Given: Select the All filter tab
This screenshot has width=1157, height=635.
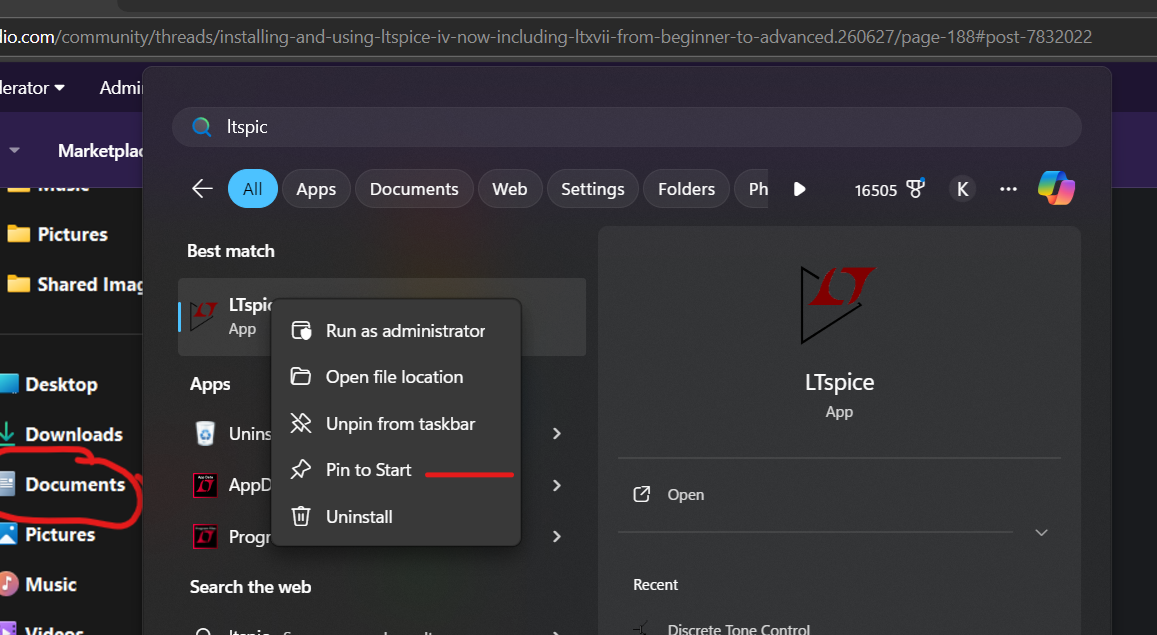Looking at the screenshot, I should click(x=252, y=189).
